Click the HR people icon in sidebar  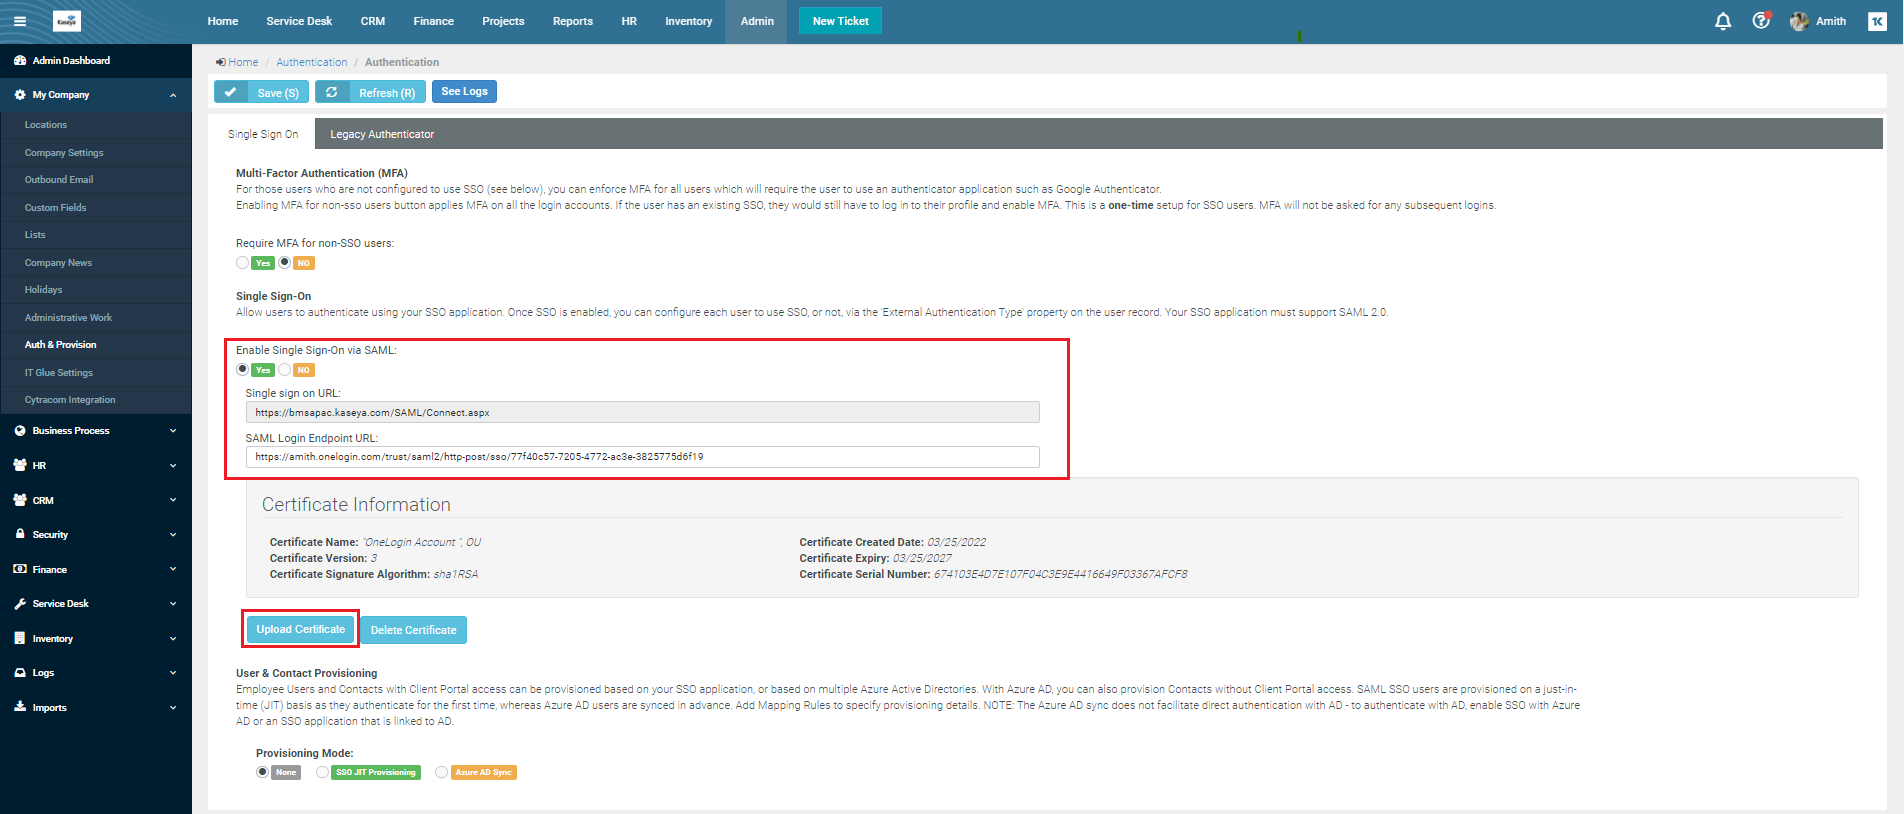(20, 466)
